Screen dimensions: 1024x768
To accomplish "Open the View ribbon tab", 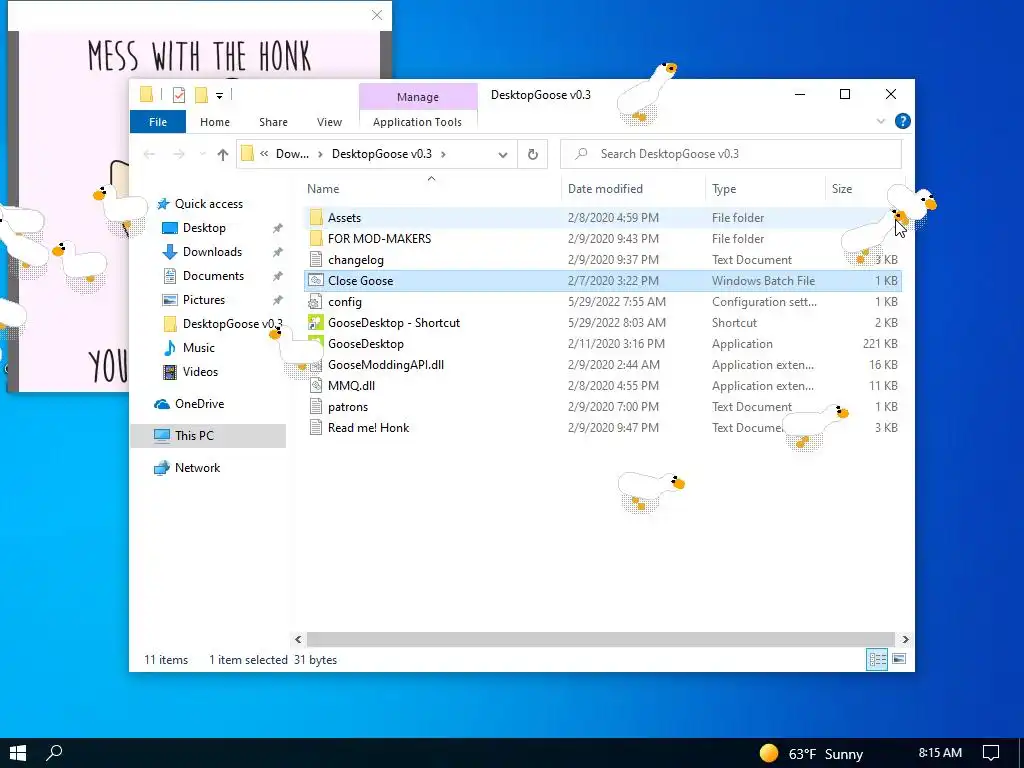I will point(329,122).
